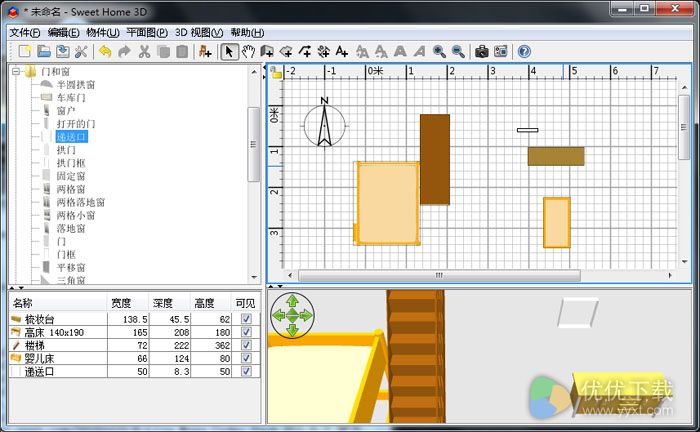
Task: Click the plan lock icon by ruler
Action: coord(276,72)
